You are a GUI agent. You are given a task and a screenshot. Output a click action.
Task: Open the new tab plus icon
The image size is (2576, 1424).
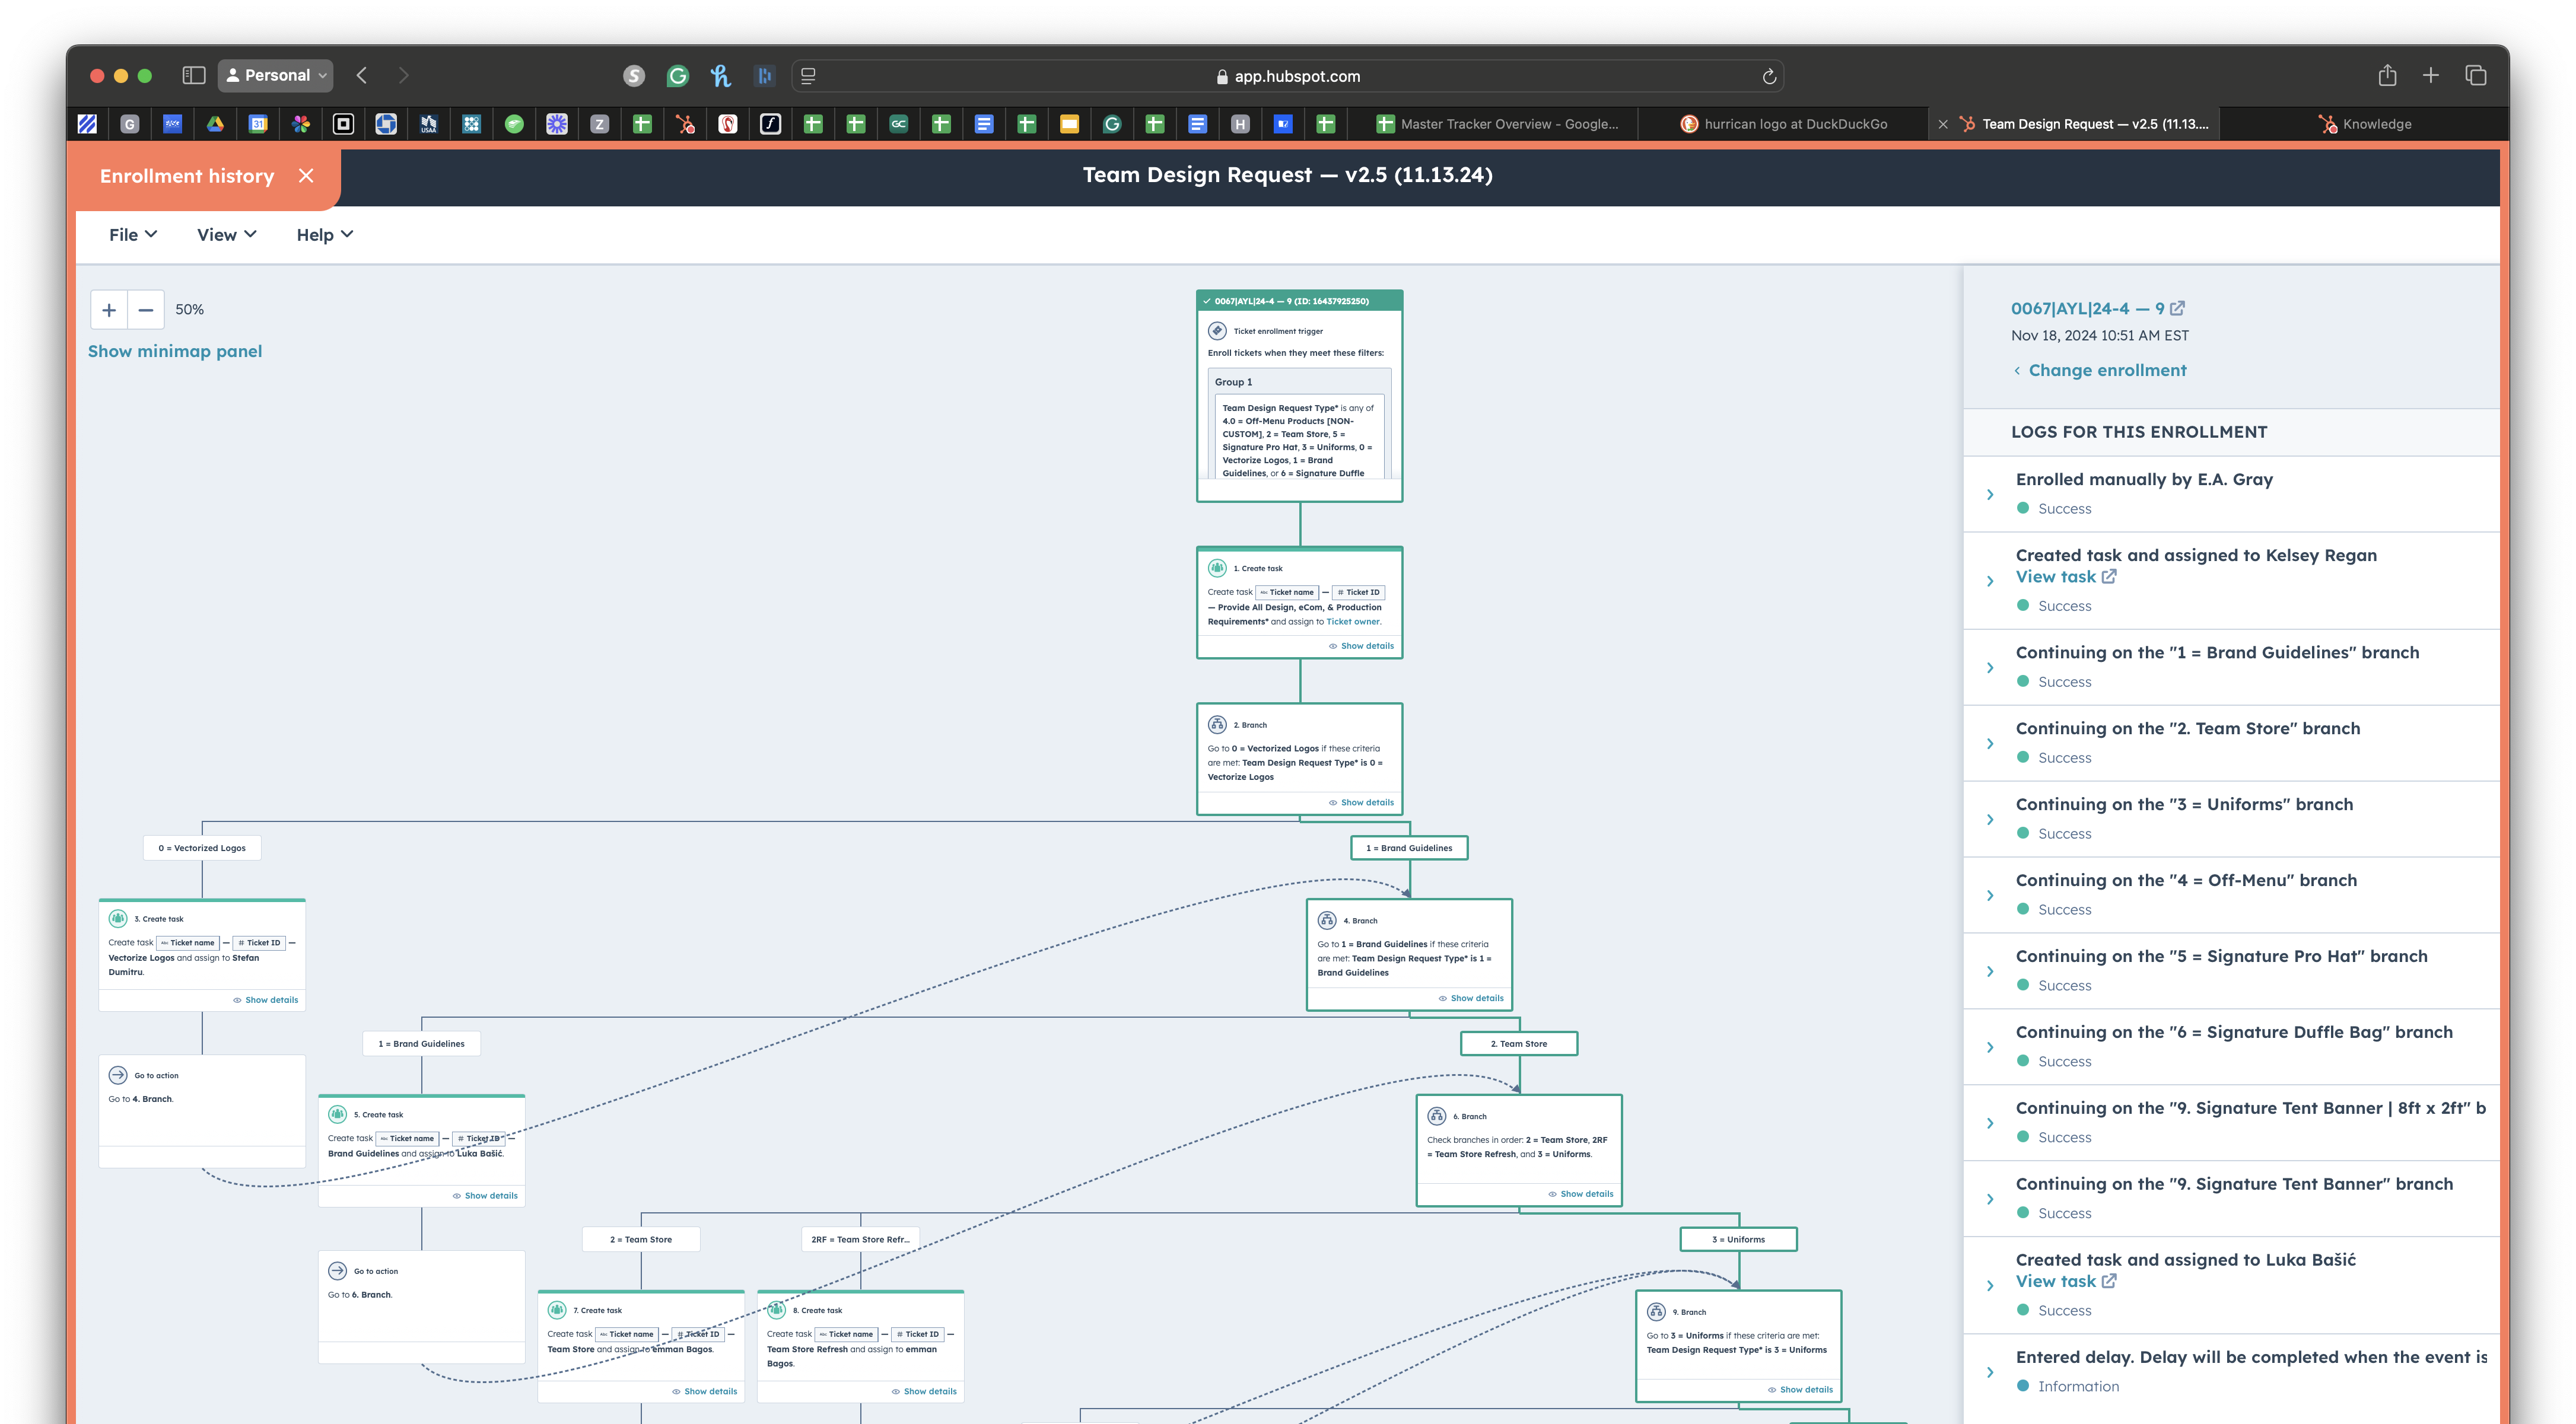point(2431,75)
